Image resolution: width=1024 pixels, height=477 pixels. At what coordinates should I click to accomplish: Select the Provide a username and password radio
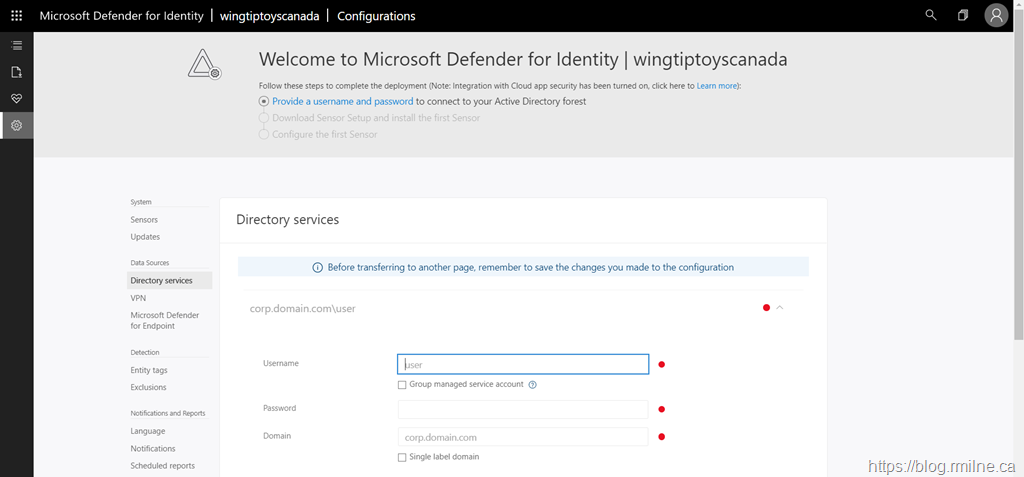(x=264, y=101)
